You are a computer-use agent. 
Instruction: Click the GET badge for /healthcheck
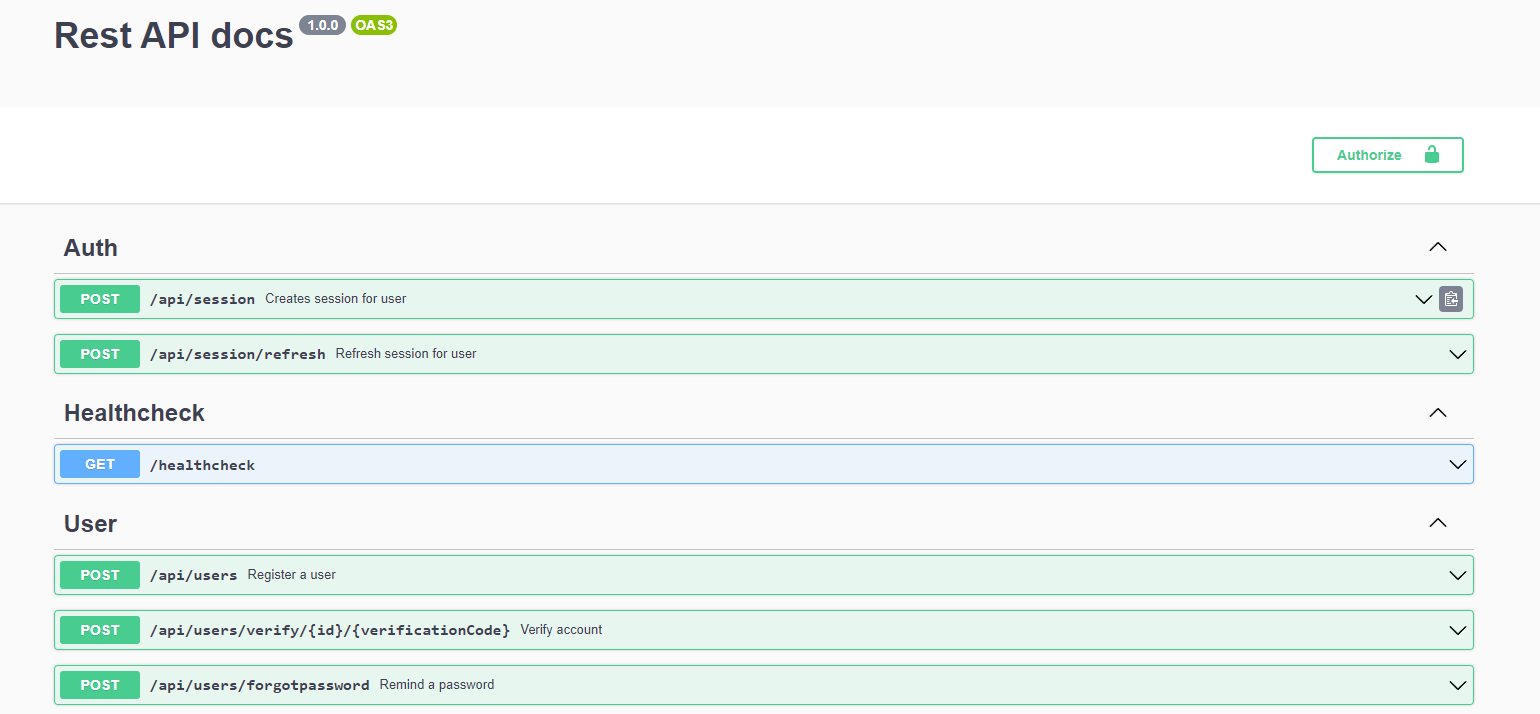(100, 464)
